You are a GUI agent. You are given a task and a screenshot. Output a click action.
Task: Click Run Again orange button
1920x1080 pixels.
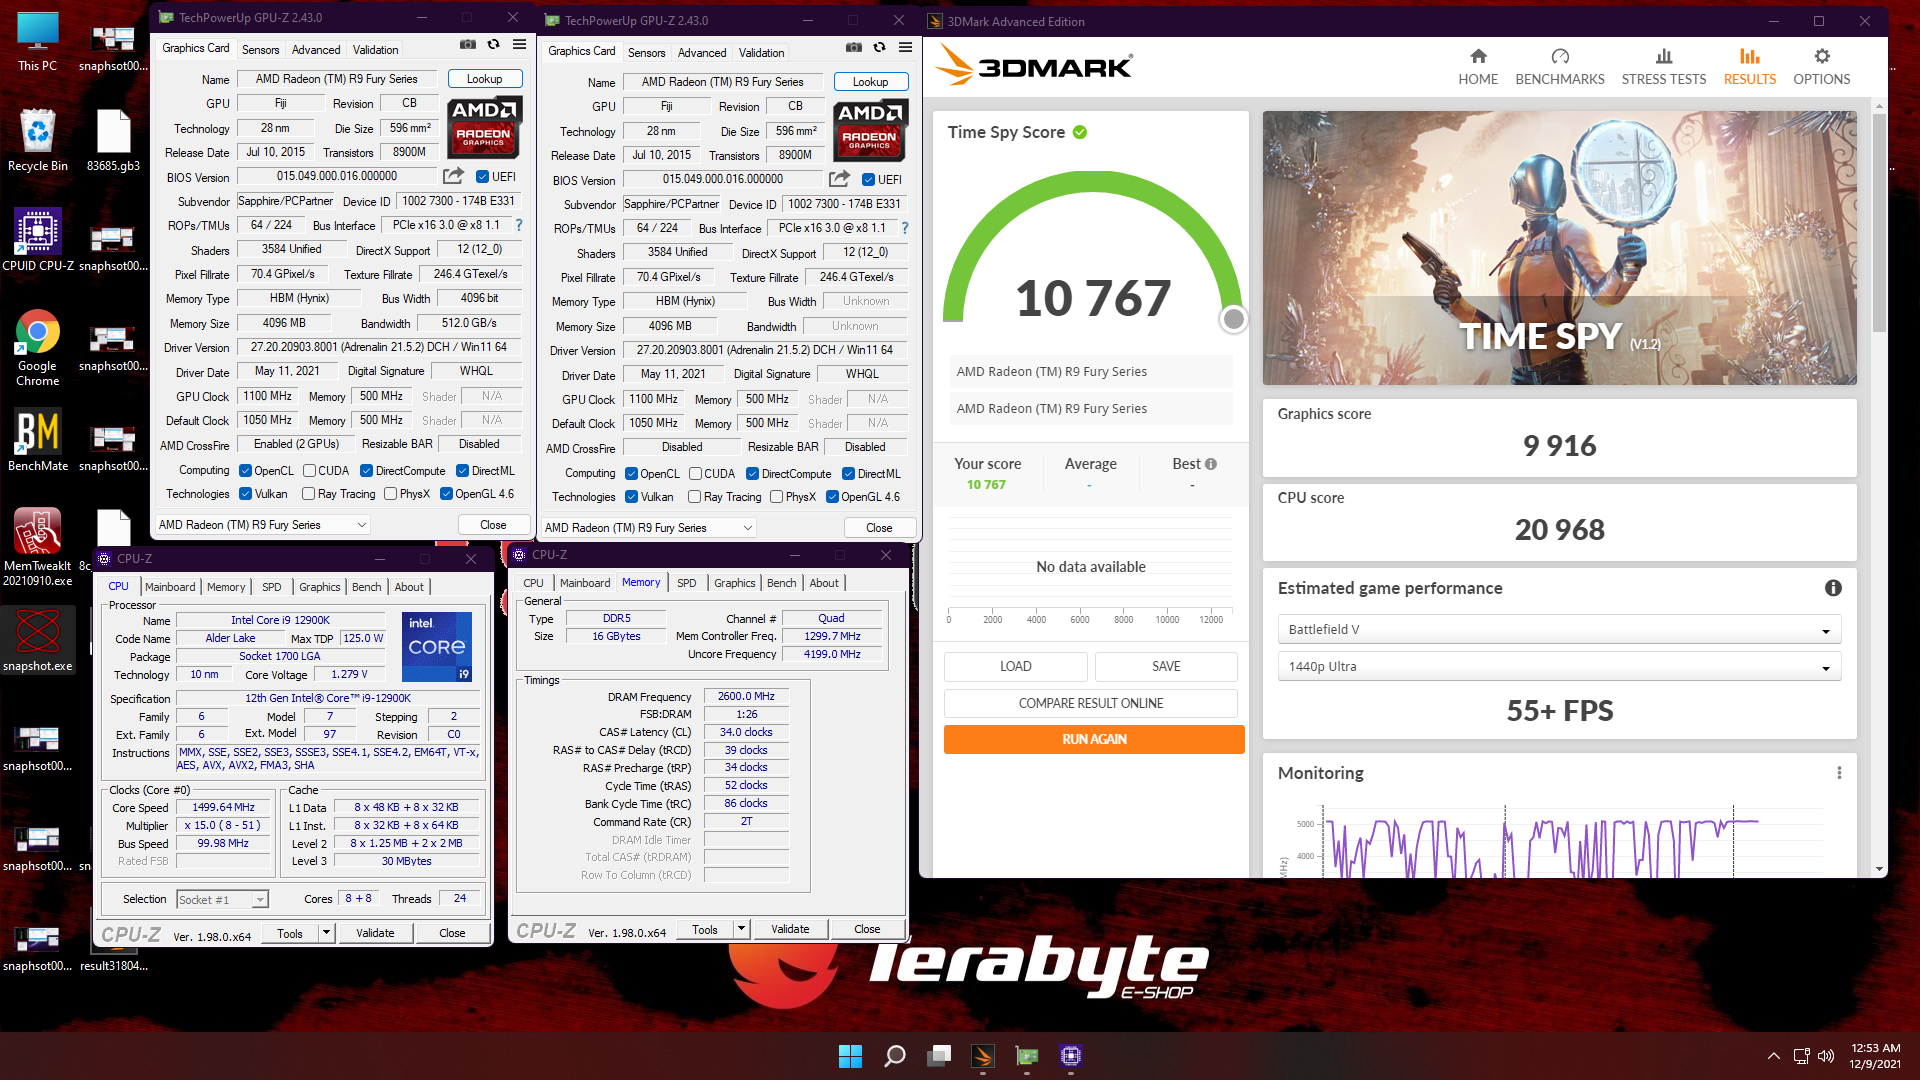1094,739
